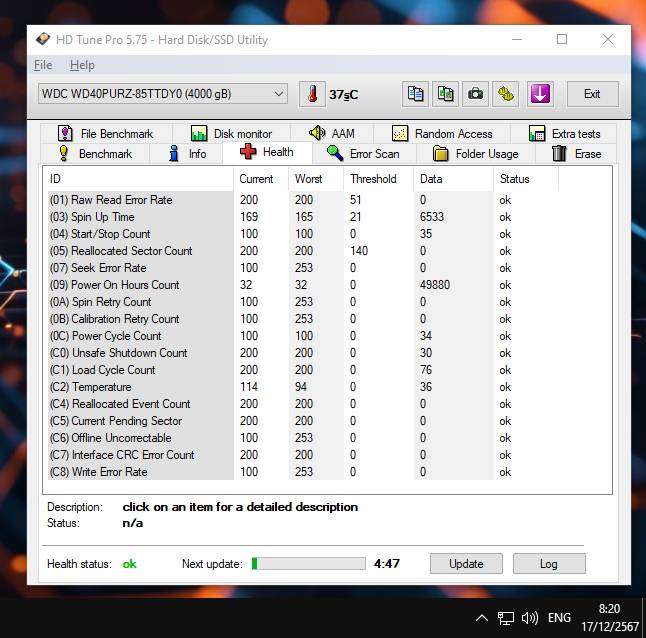Select the Load Cycle Count row
The width and height of the screenshot is (646, 638).
[x=303, y=370]
